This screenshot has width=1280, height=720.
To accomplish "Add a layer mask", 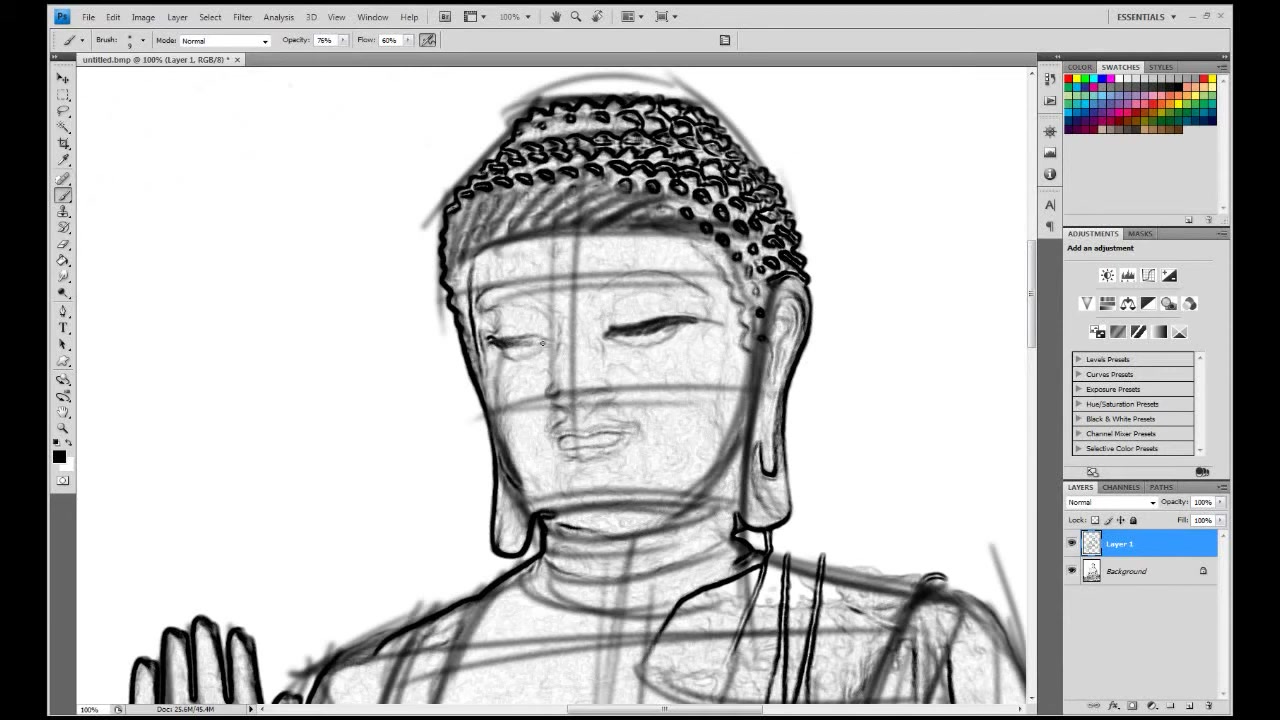I will click(x=1132, y=706).
